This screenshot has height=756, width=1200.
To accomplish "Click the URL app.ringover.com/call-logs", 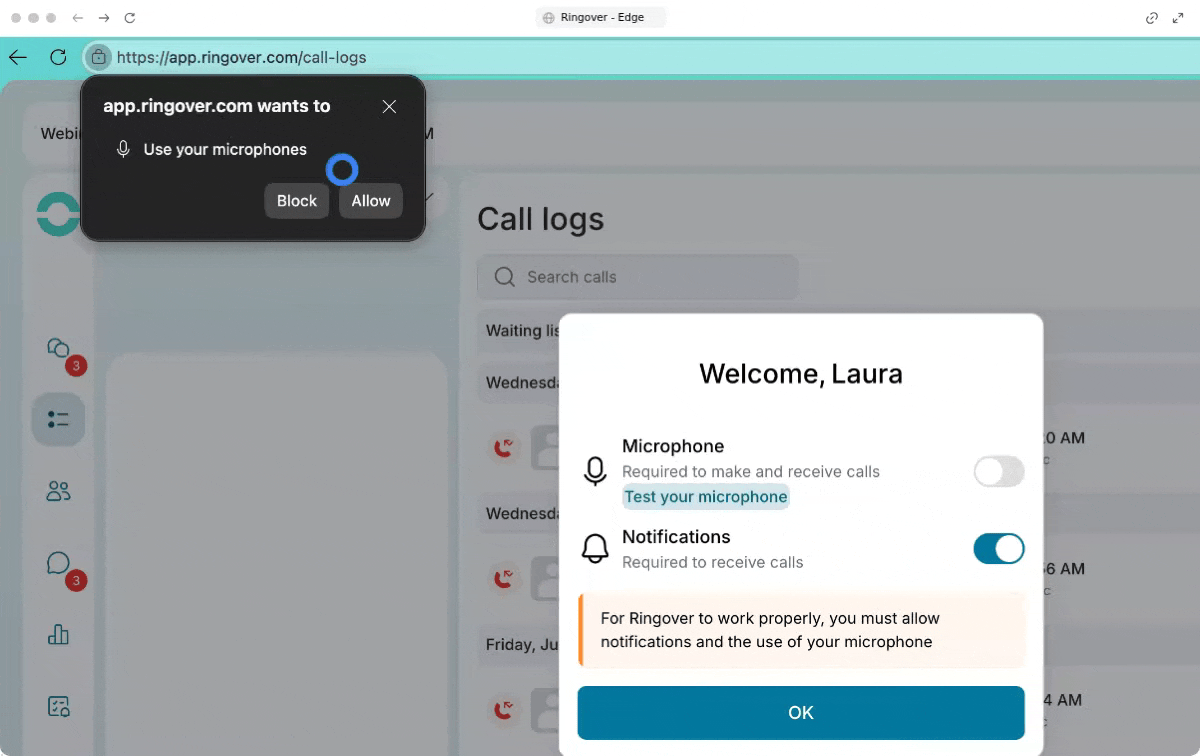I will 242,58.
